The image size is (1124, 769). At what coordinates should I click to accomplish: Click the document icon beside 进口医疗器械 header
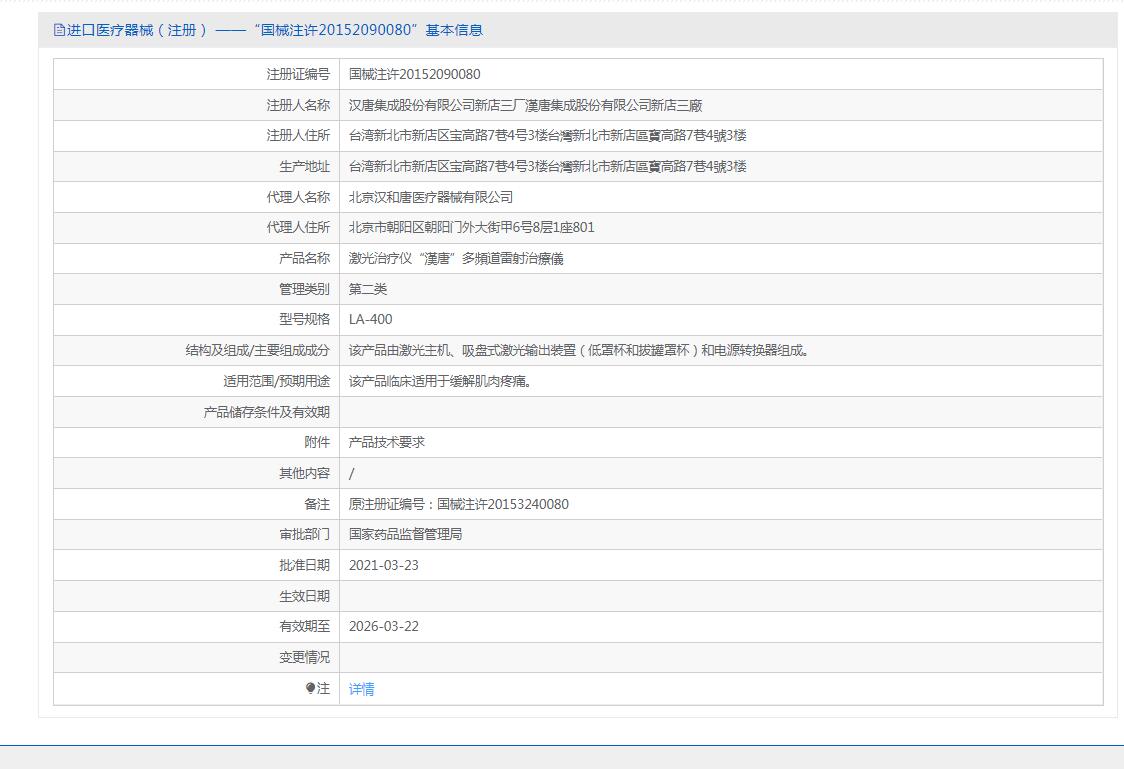click(x=59, y=30)
